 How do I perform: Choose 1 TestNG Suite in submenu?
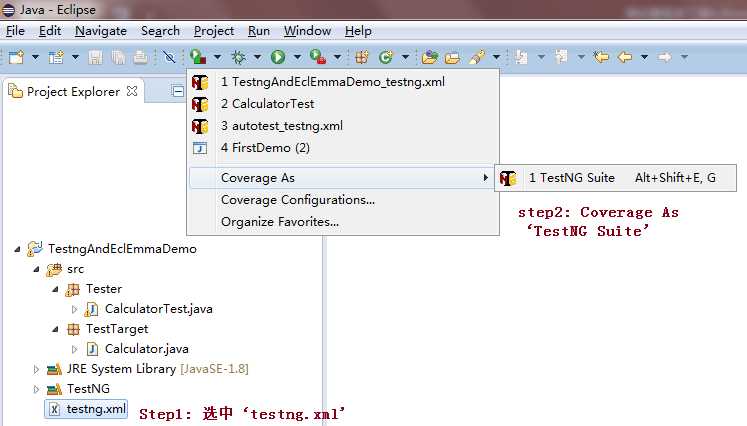point(615,178)
